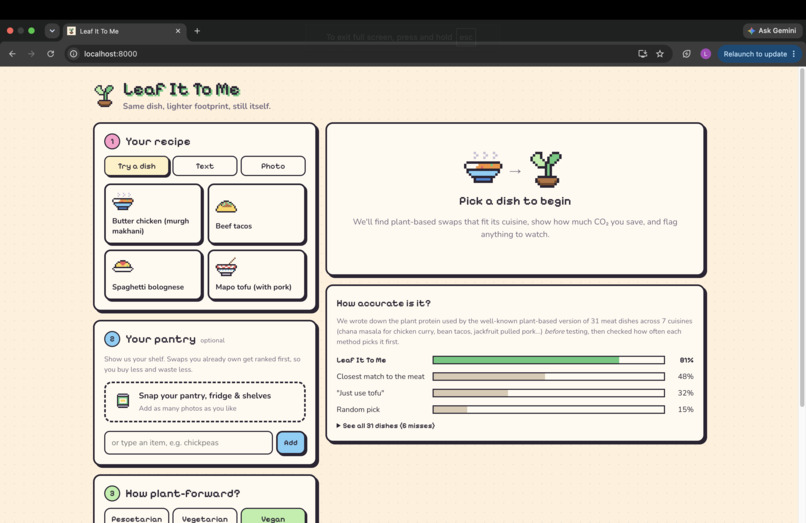Click the pantry jar icon

coord(123,401)
